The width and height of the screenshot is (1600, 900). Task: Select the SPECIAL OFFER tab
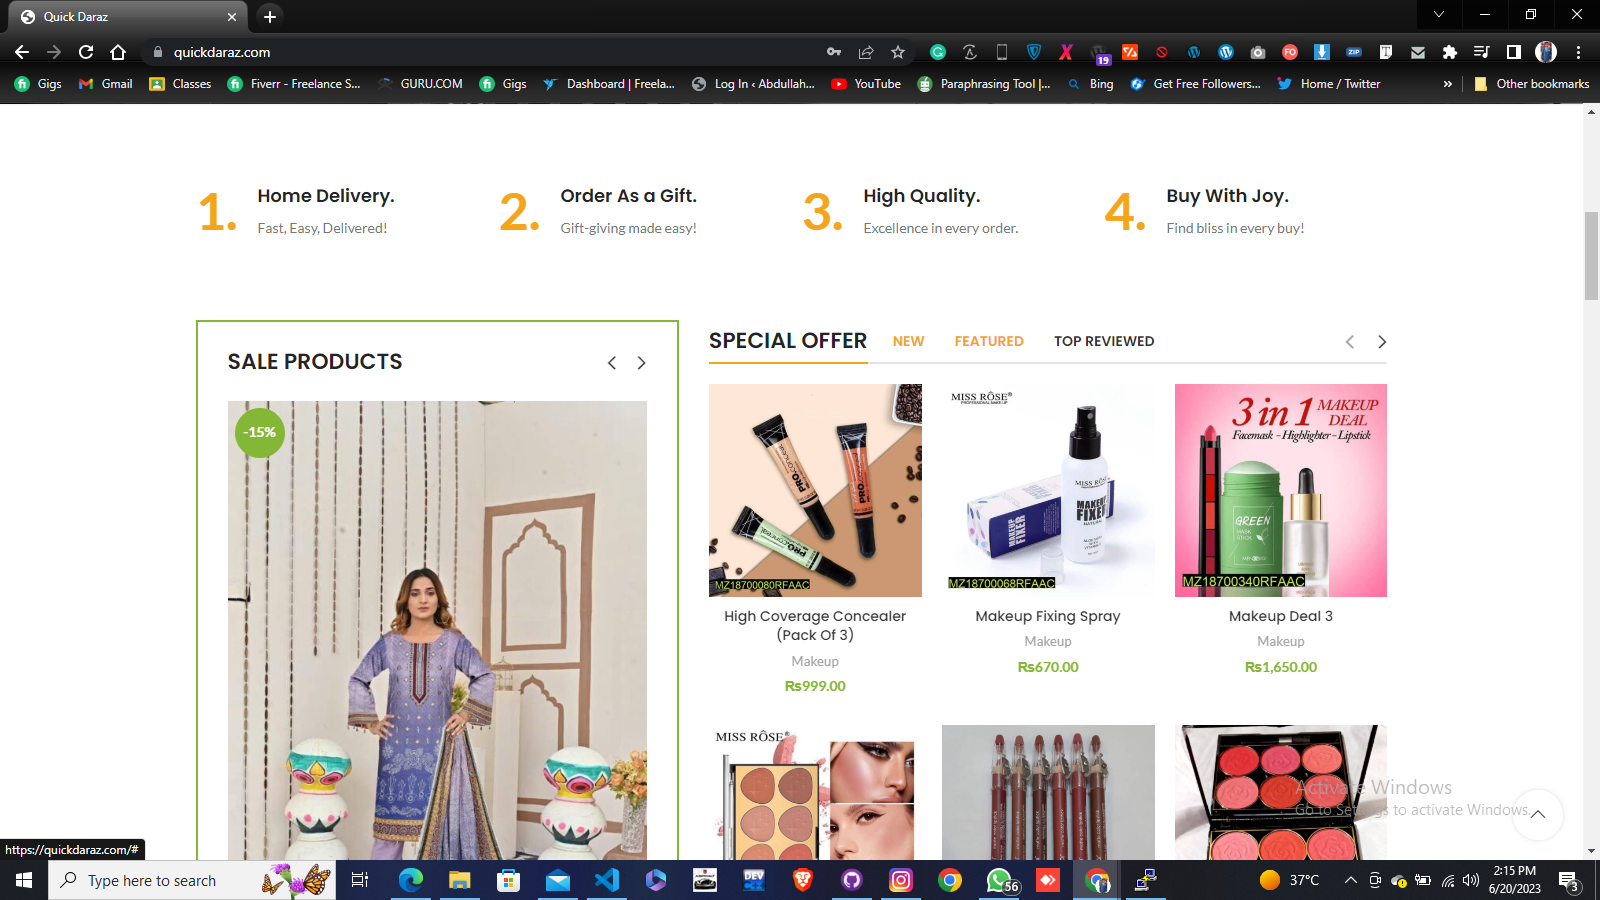(788, 341)
